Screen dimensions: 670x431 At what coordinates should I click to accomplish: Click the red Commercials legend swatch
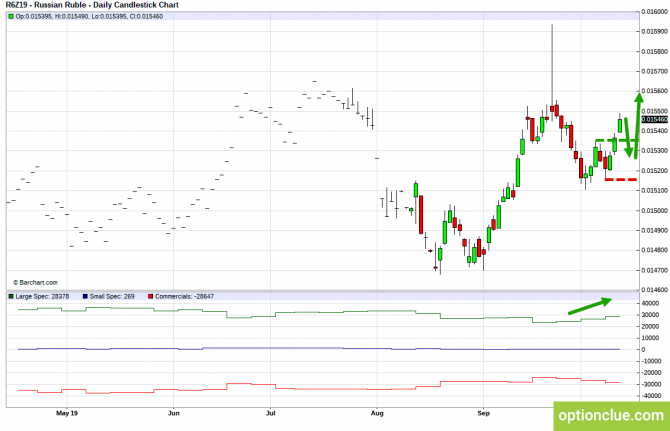coord(150,296)
